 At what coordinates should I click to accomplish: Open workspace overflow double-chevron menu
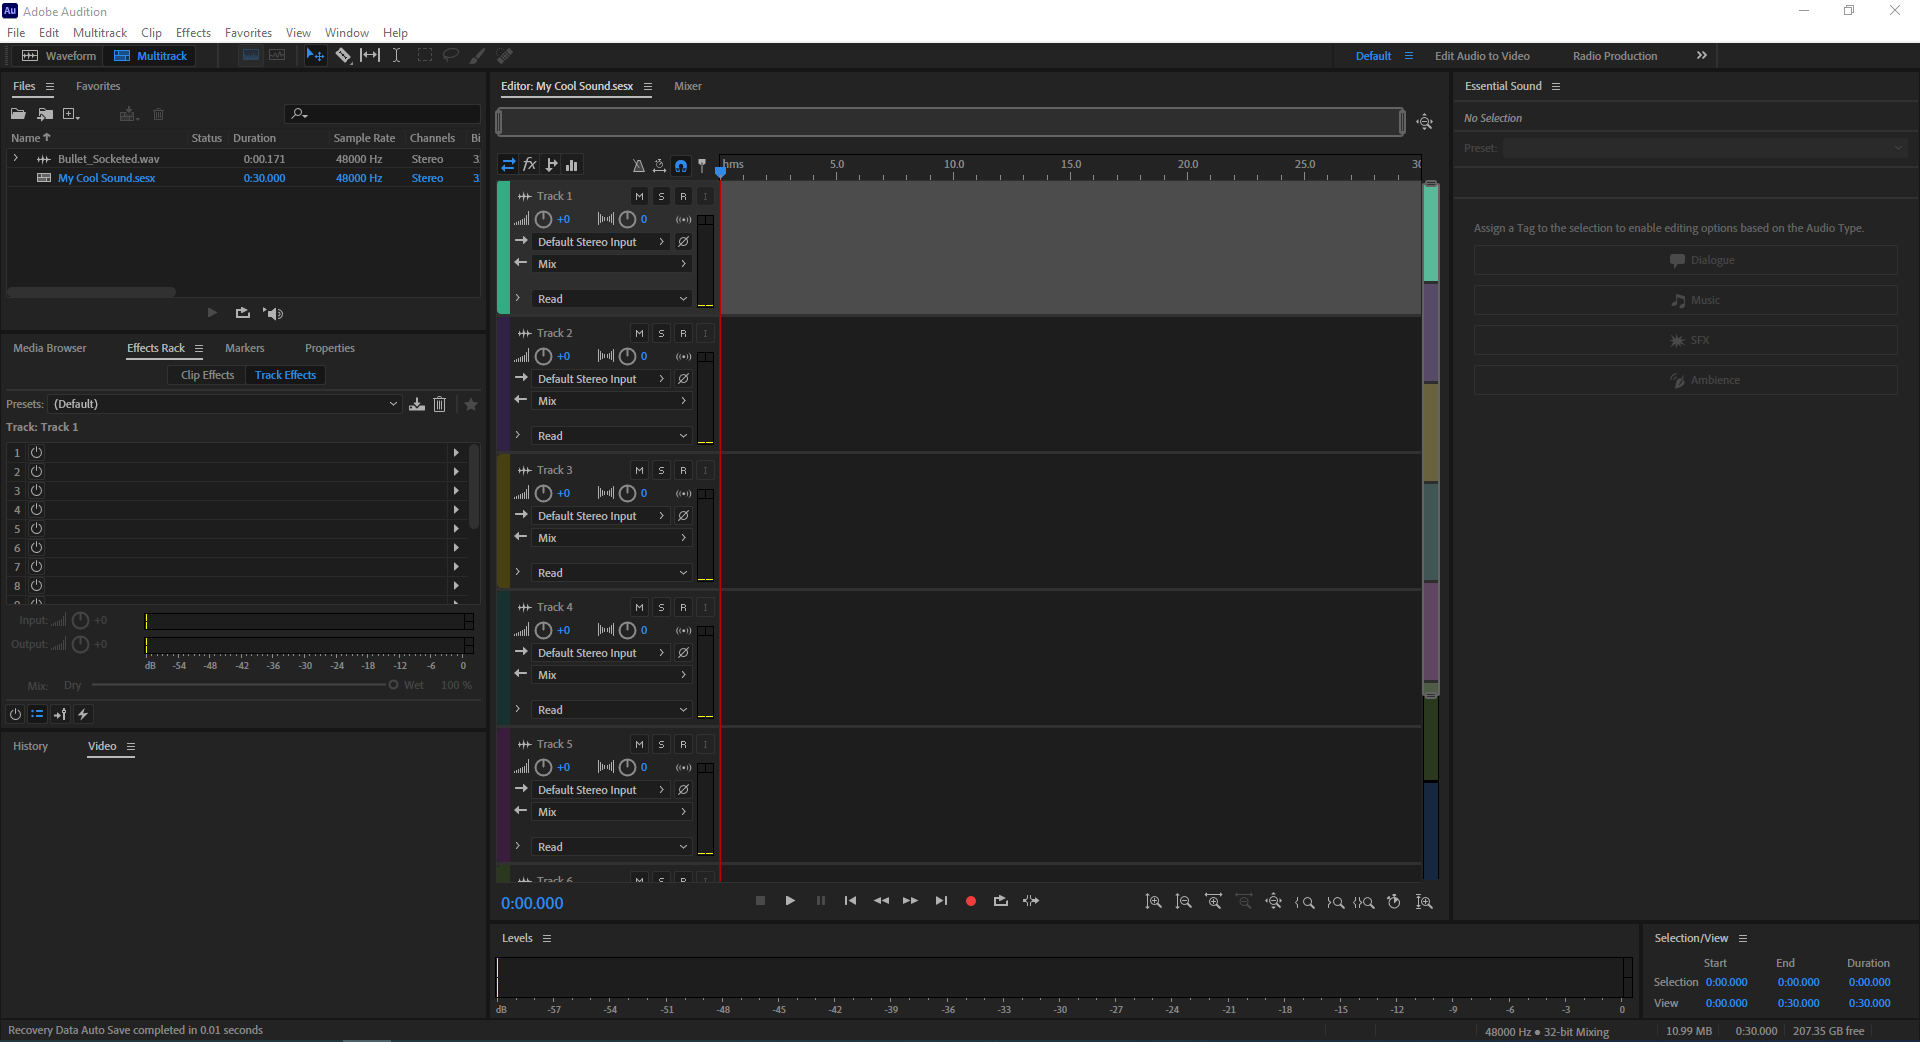point(1702,55)
